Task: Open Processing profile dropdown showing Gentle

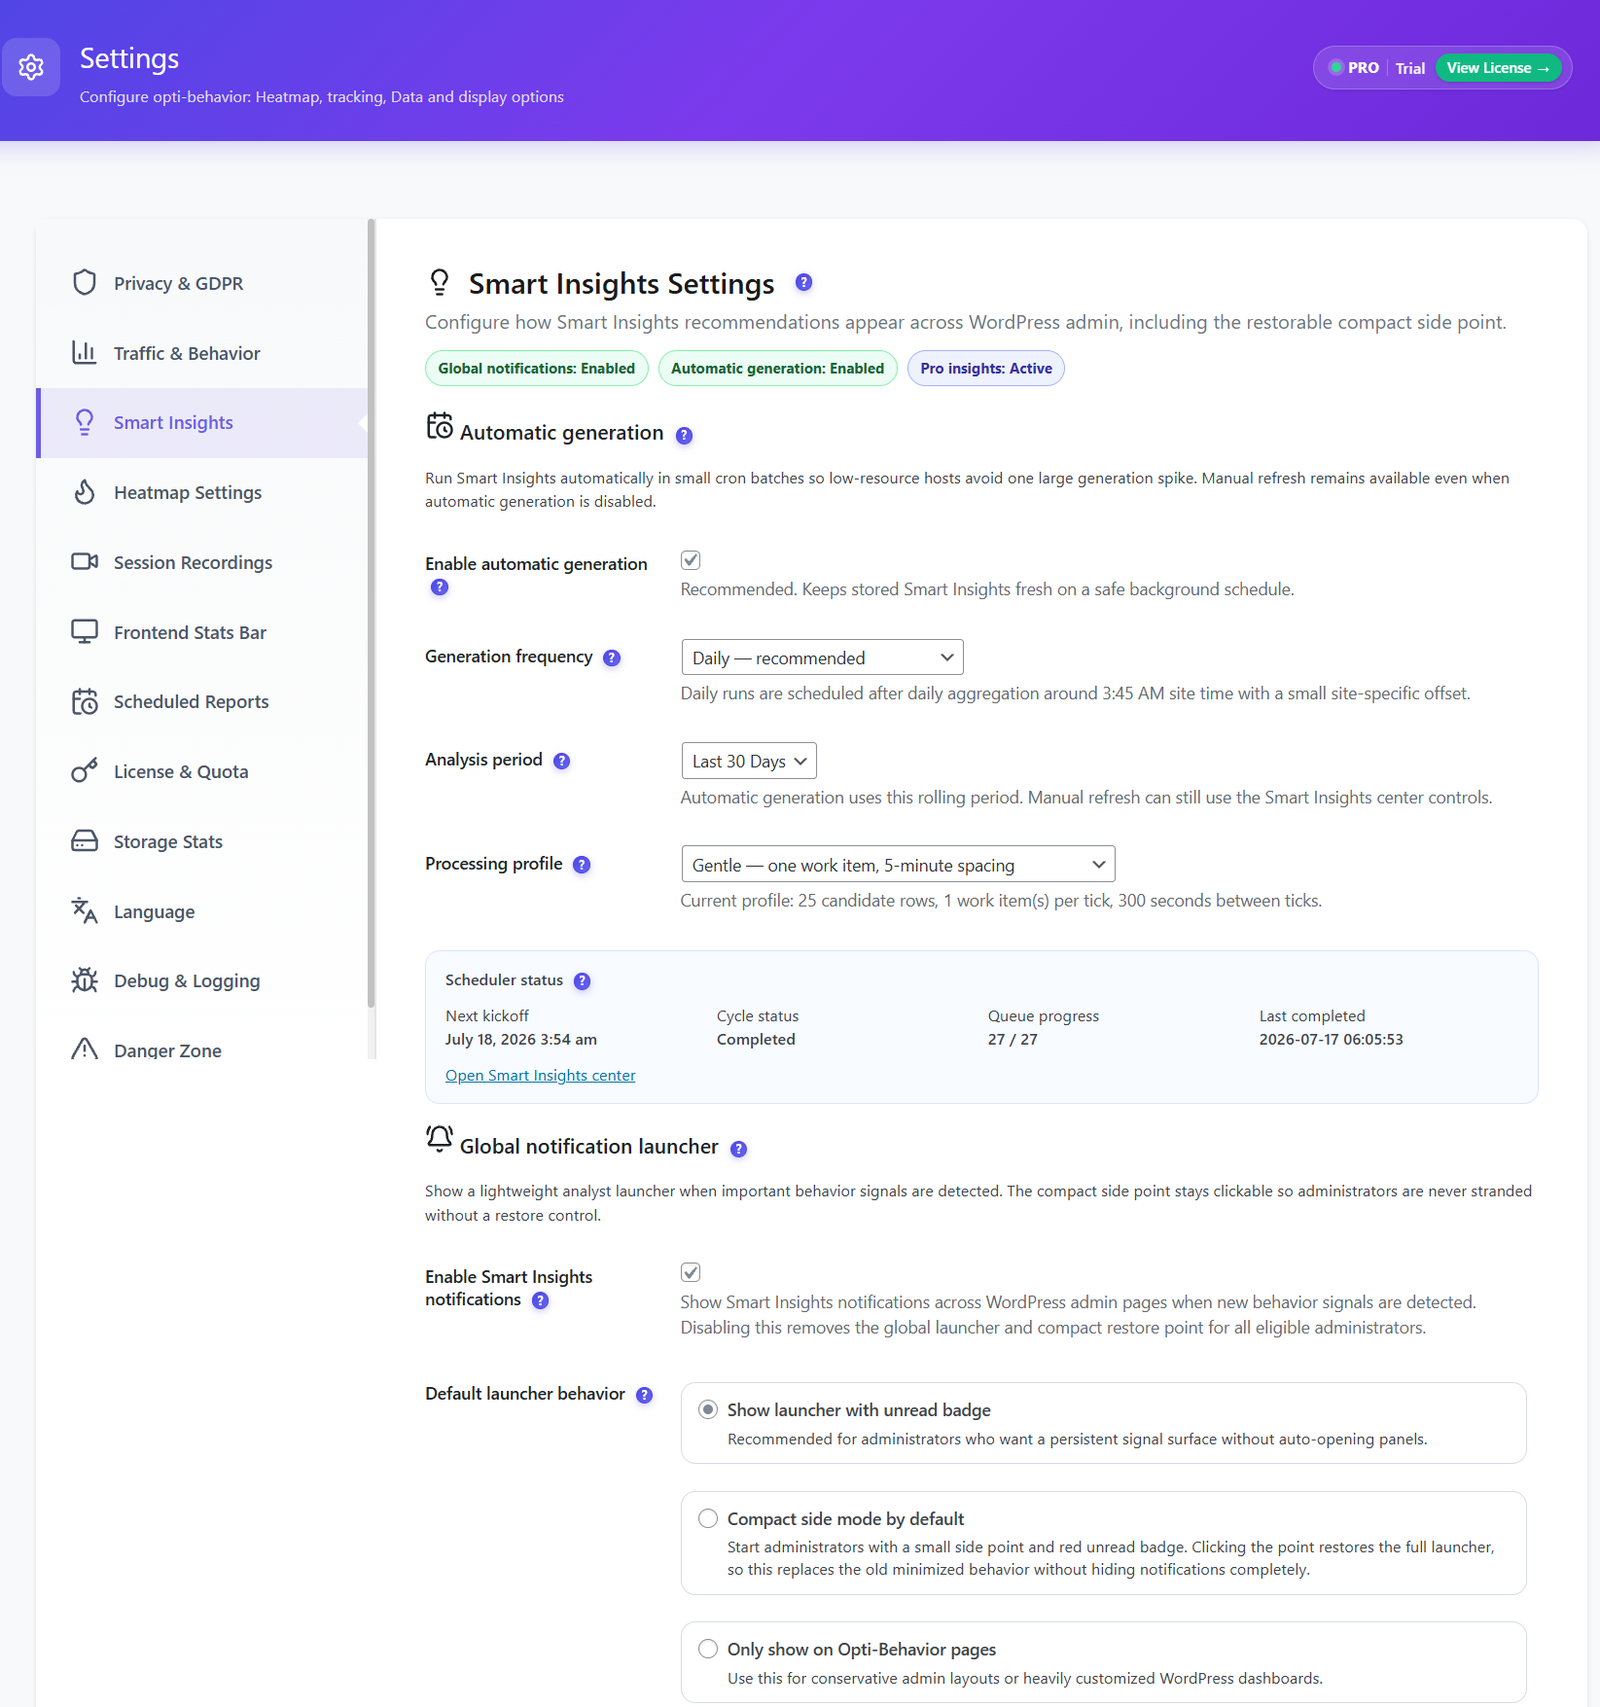Action: [898, 864]
